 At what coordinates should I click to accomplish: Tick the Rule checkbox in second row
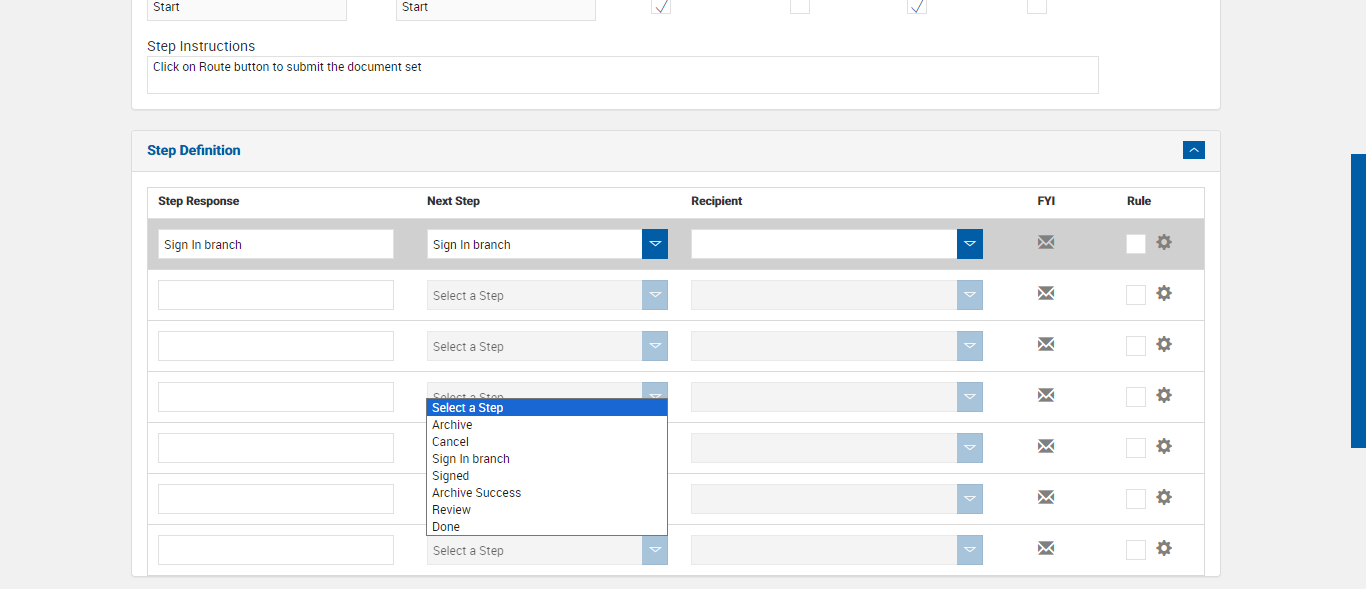[x=1136, y=295]
